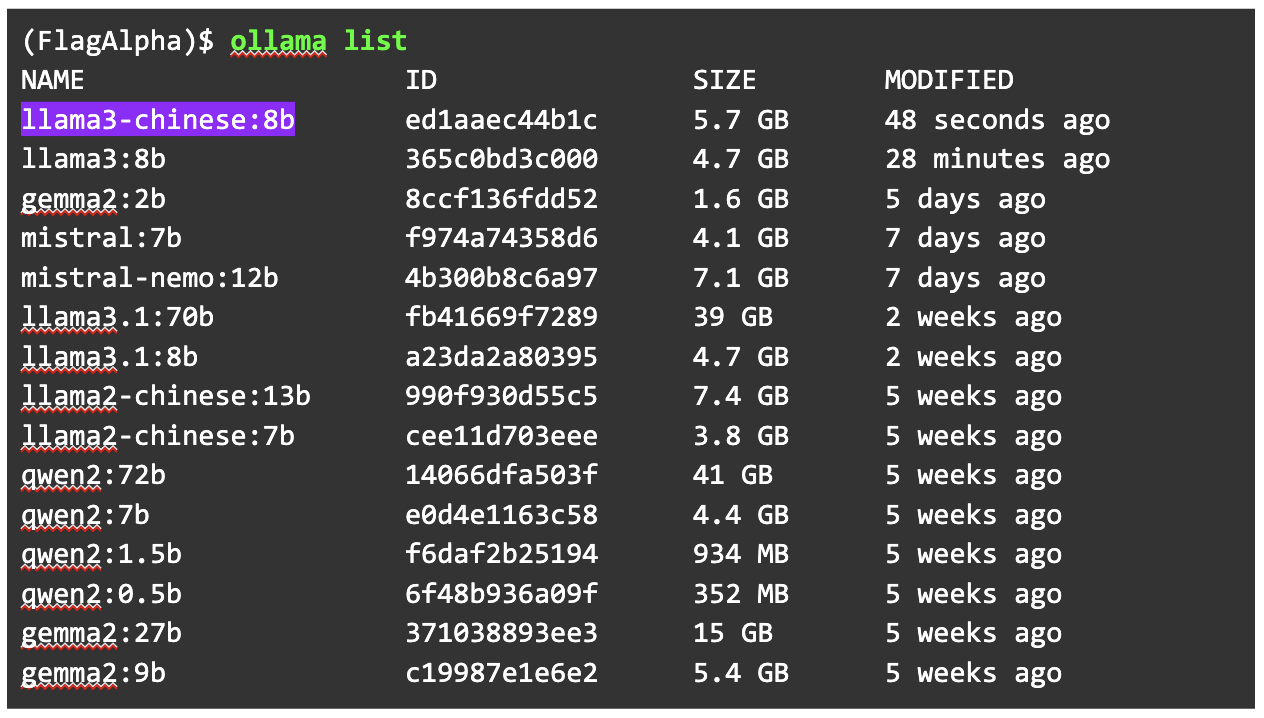Click the 39 GB size value
This screenshot has width=1264, height=718.
click(x=733, y=317)
